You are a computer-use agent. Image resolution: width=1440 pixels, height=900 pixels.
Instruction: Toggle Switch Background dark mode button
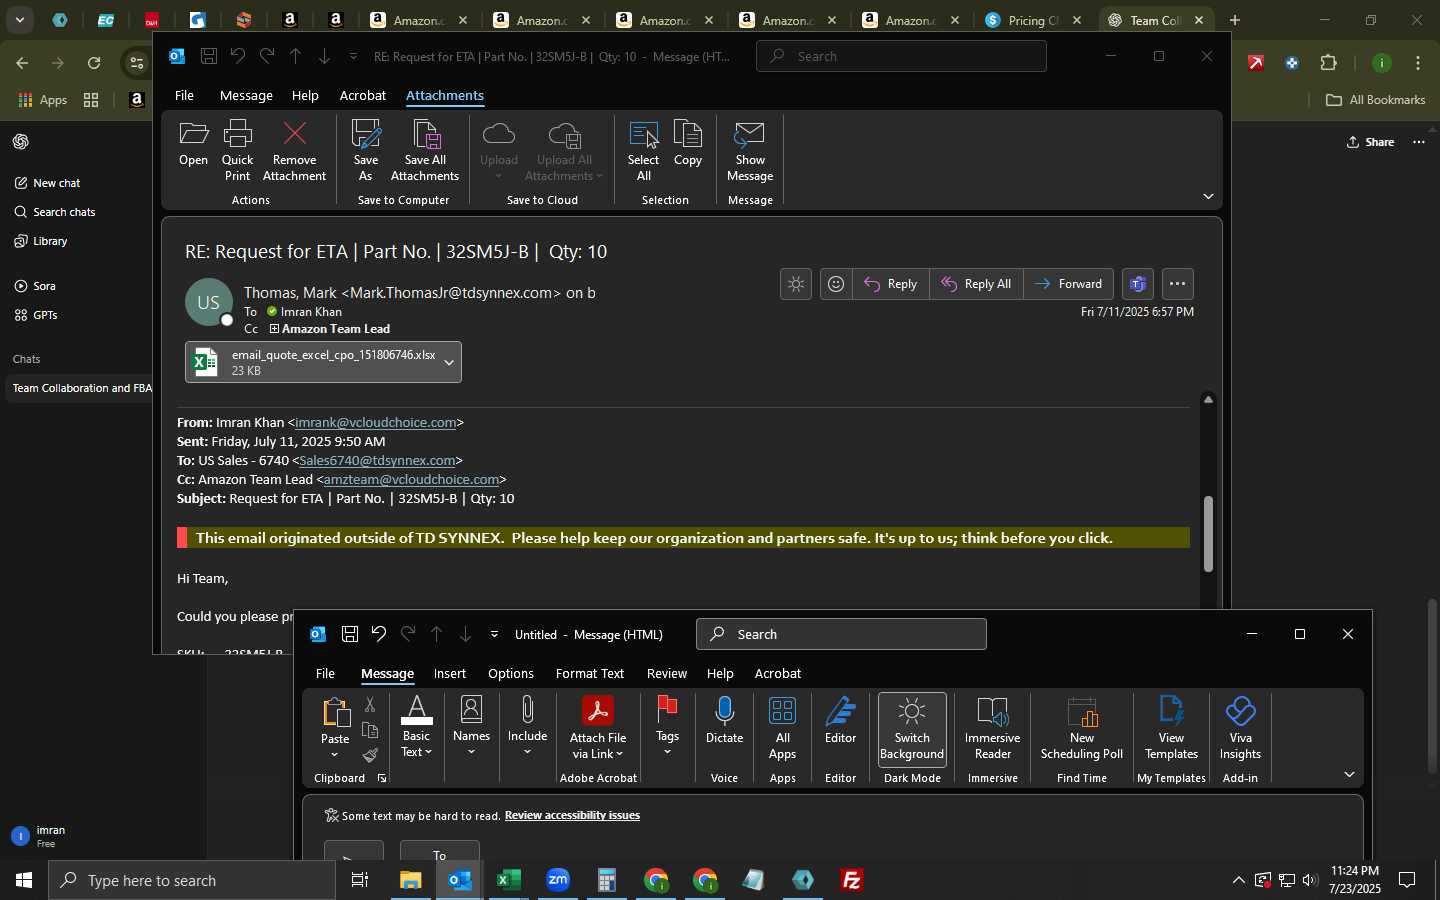point(912,729)
